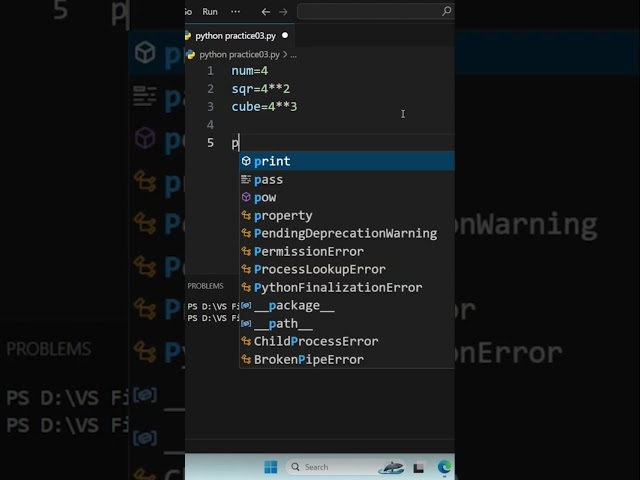Open the dolphin widget in the taskbar
The width and height of the screenshot is (640, 480).
[x=391, y=467]
